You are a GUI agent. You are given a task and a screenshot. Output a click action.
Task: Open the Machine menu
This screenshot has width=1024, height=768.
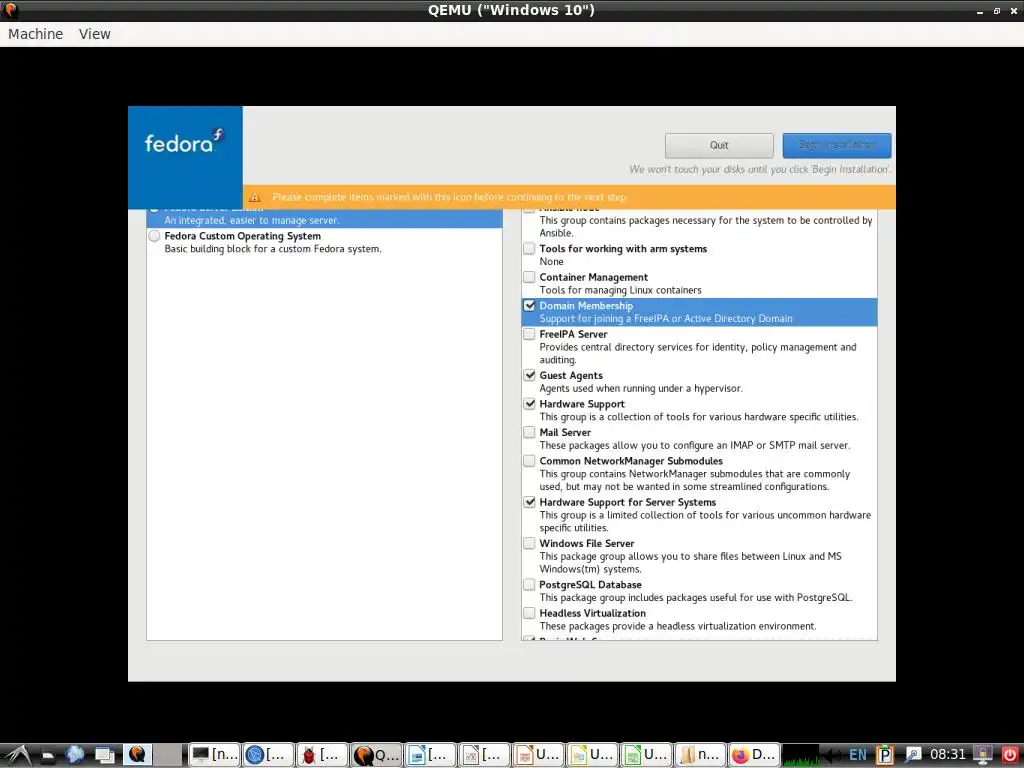pos(35,34)
